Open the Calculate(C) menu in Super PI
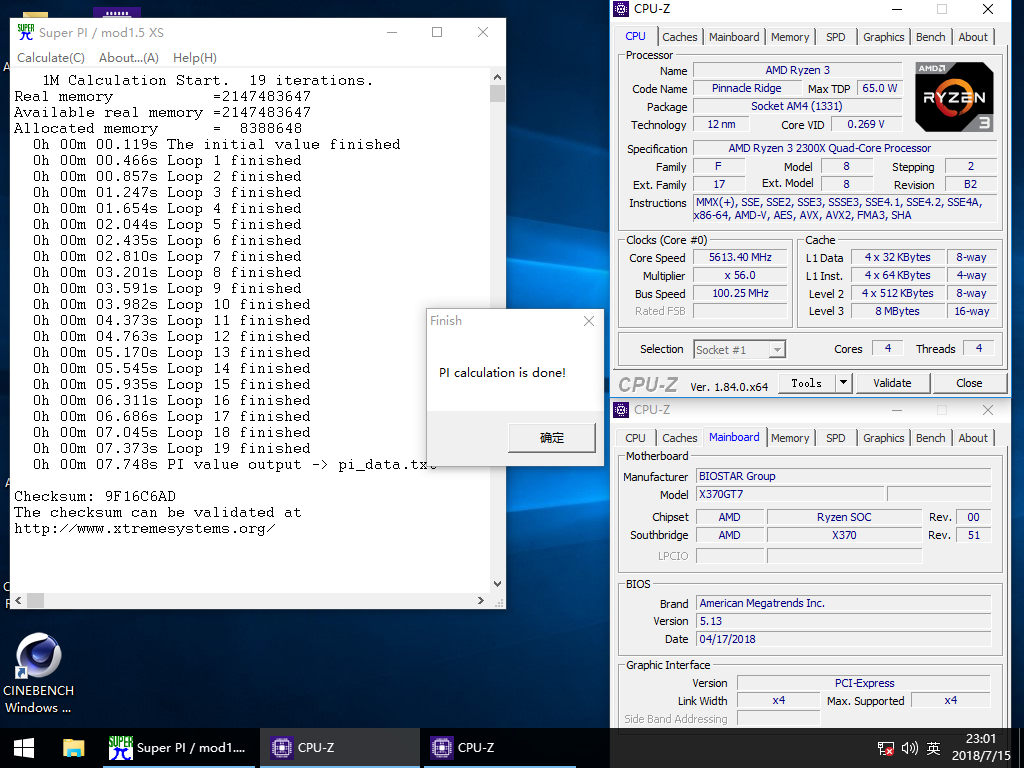Viewport: 1024px width, 768px height. pyautogui.click(x=51, y=57)
